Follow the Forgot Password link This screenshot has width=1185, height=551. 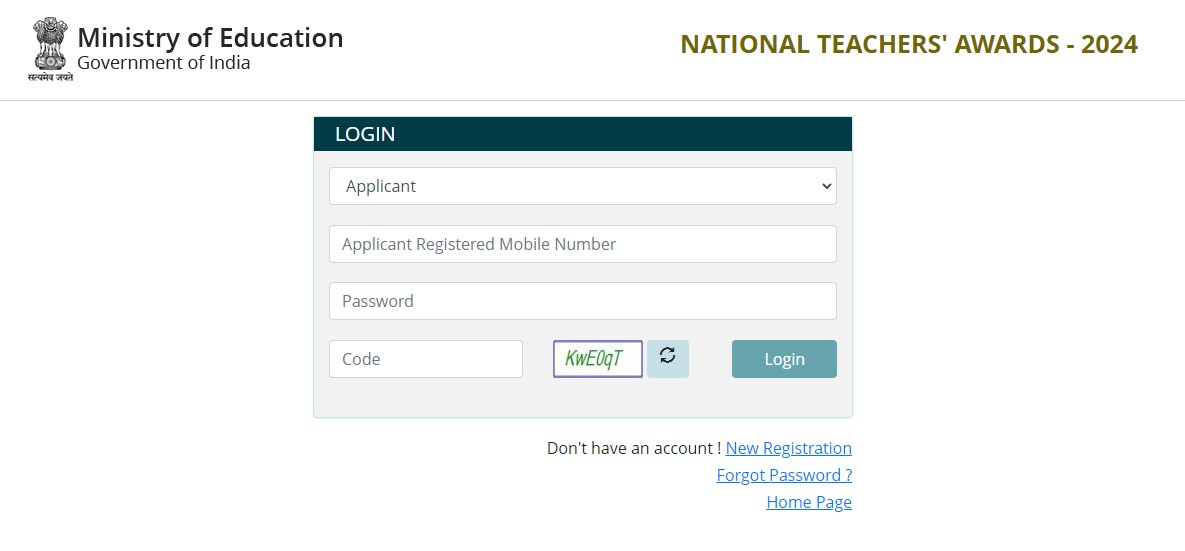coord(784,475)
